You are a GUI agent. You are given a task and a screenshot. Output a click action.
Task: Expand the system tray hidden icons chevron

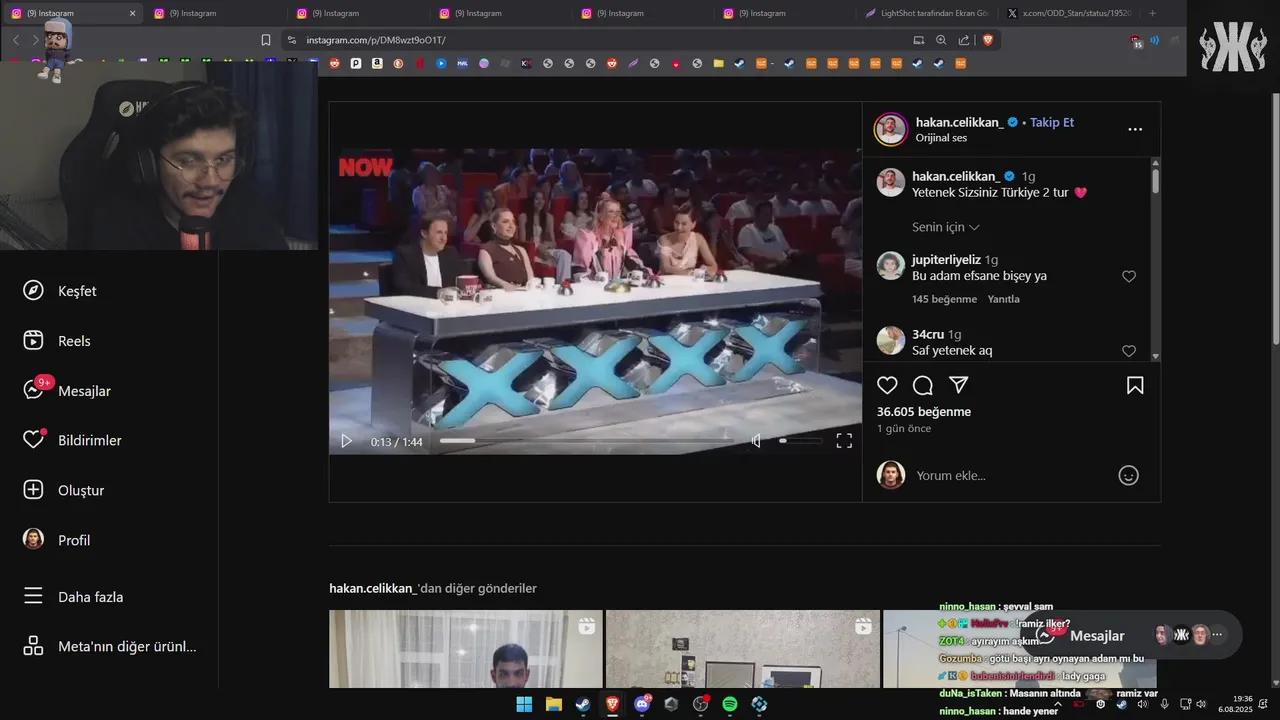click(x=1059, y=704)
